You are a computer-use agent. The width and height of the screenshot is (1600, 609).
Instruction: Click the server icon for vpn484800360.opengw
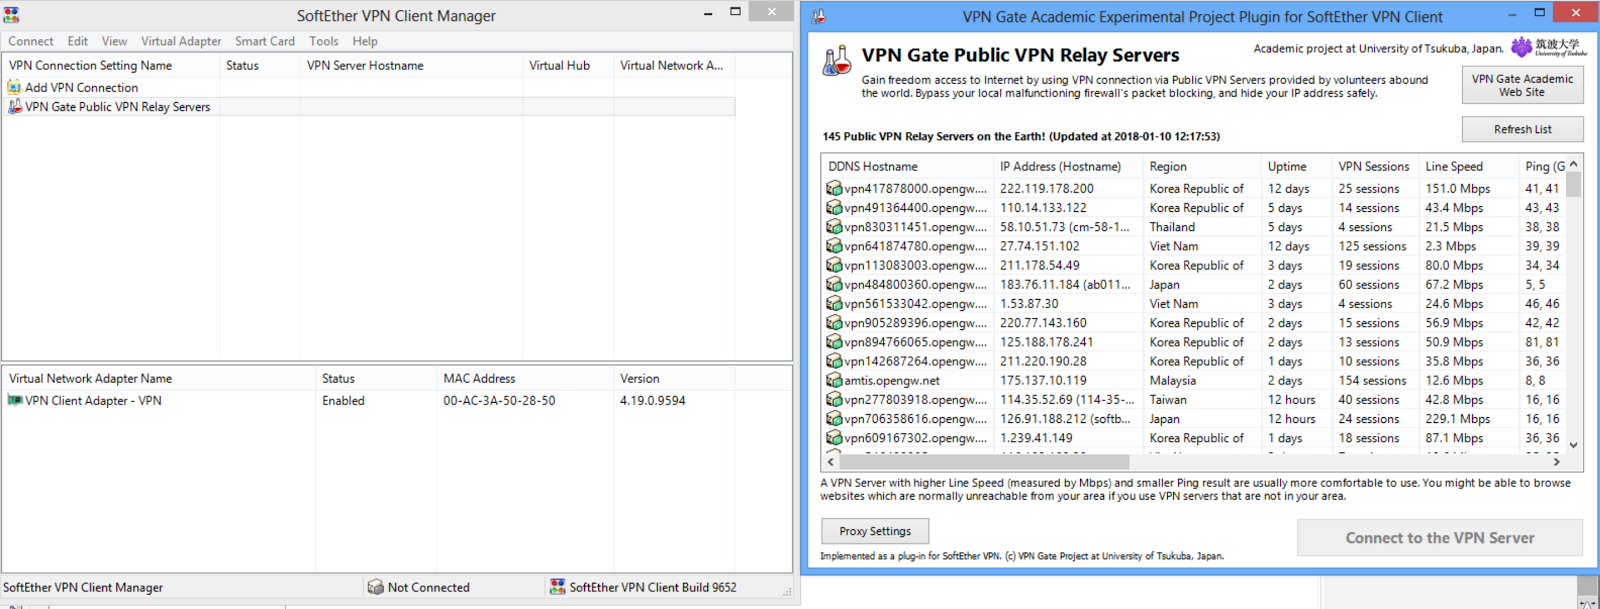[833, 284]
